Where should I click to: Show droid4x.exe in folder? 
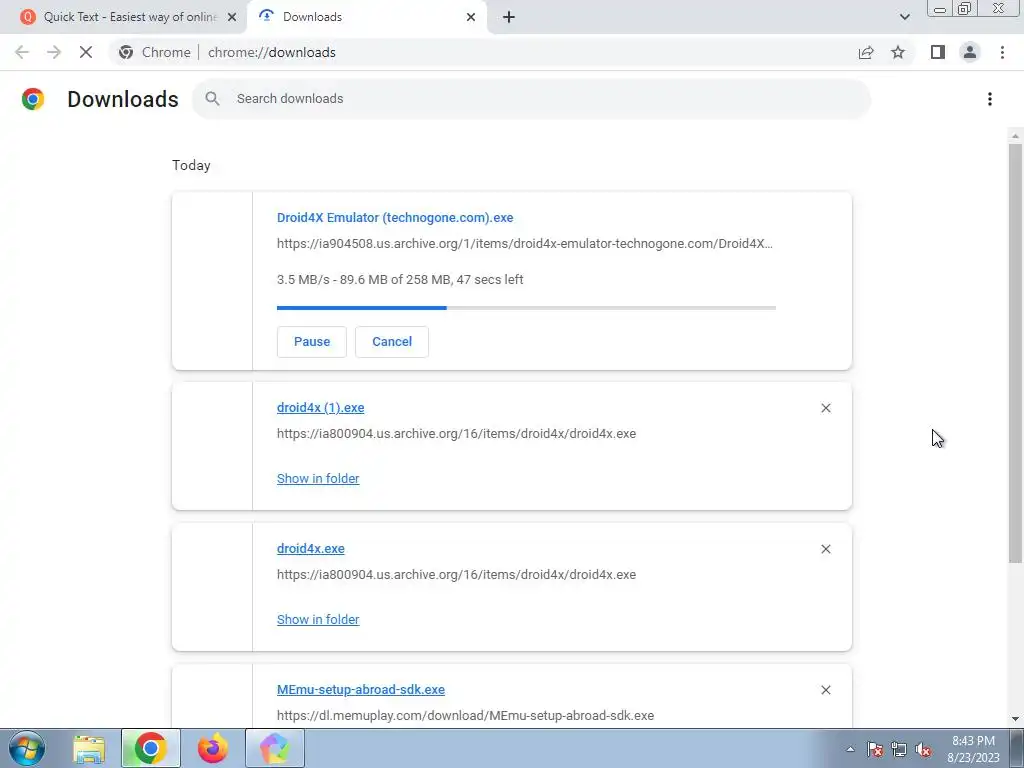[318, 620]
